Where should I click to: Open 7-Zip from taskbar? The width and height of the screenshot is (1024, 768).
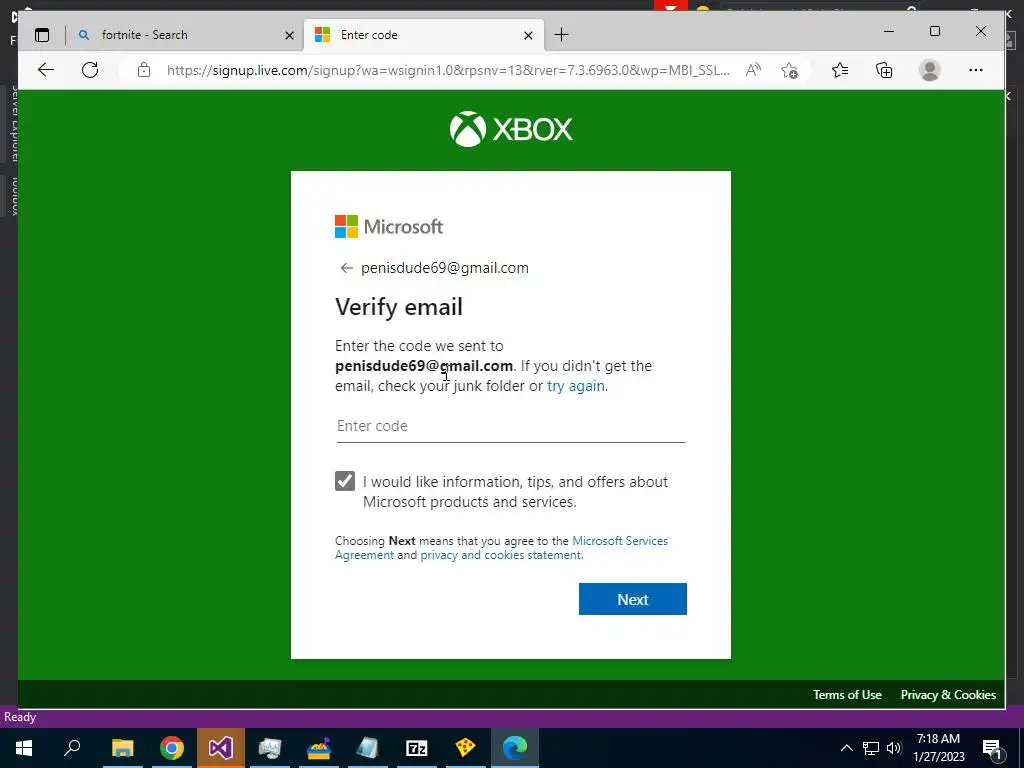pos(417,748)
